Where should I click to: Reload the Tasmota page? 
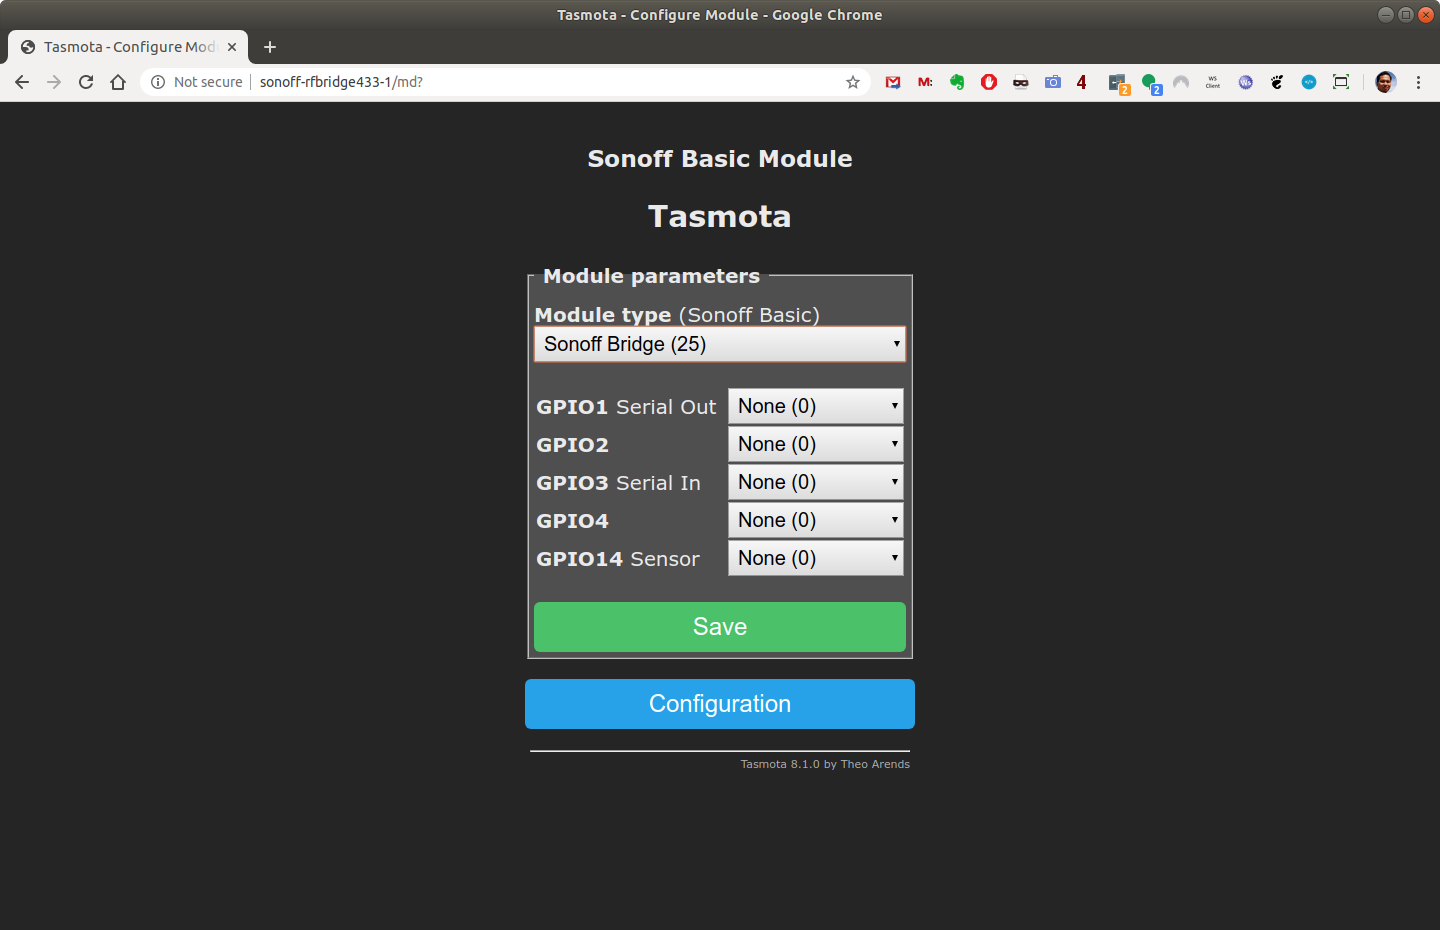86,82
